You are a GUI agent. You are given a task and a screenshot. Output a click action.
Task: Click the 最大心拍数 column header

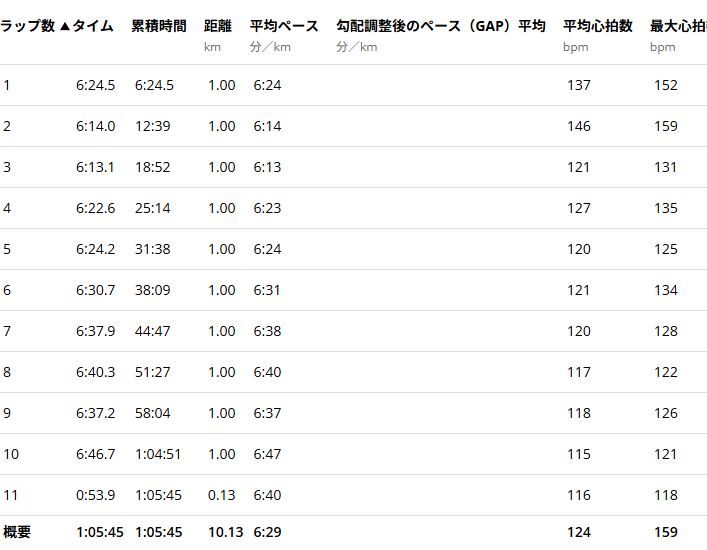click(678, 26)
